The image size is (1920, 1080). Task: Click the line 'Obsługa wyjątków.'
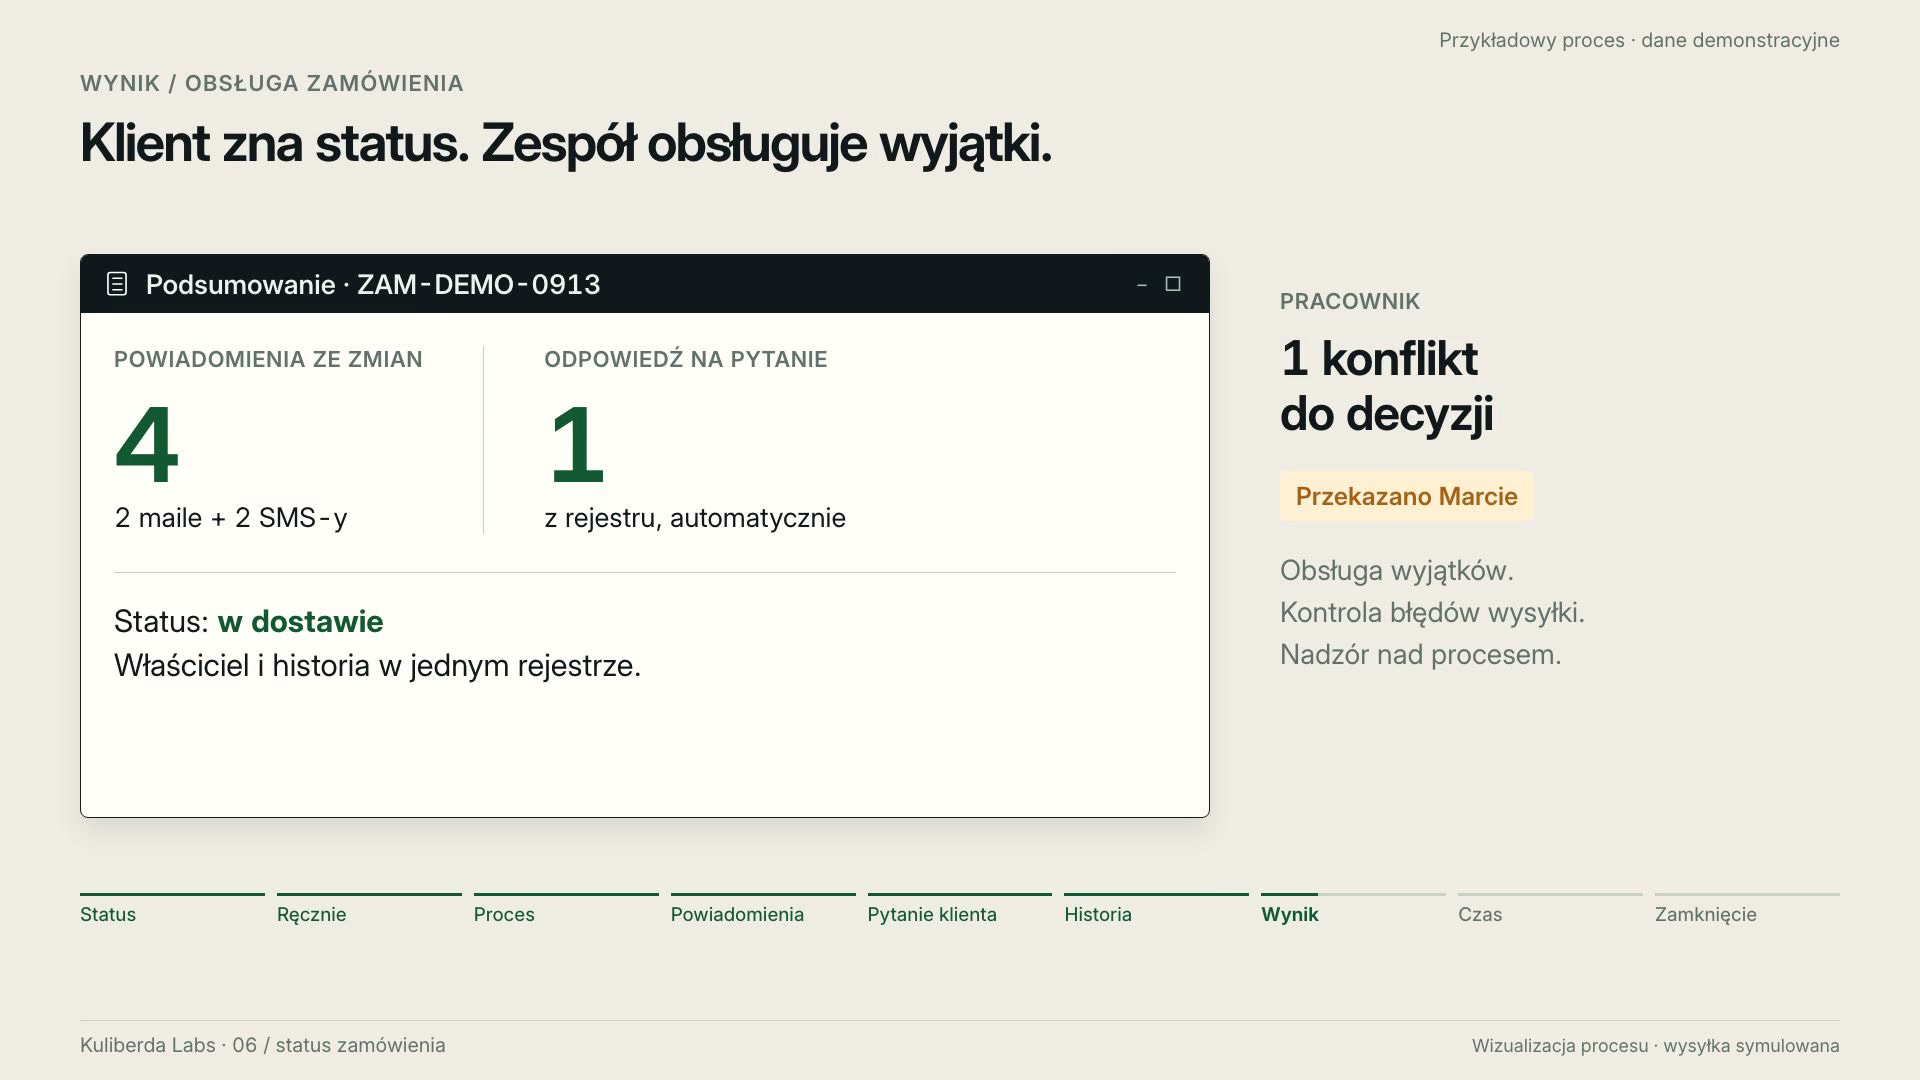[x=1397, y=571]
